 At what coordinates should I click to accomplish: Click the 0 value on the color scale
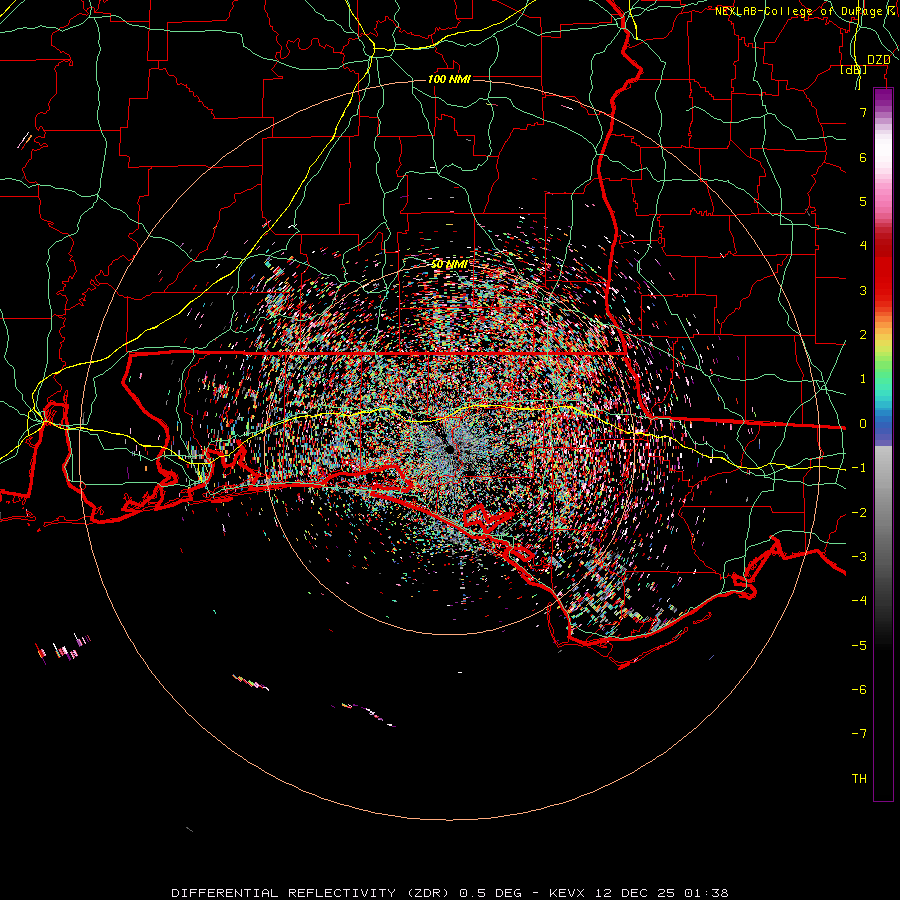pyautogui.click(x=863, y=424)
